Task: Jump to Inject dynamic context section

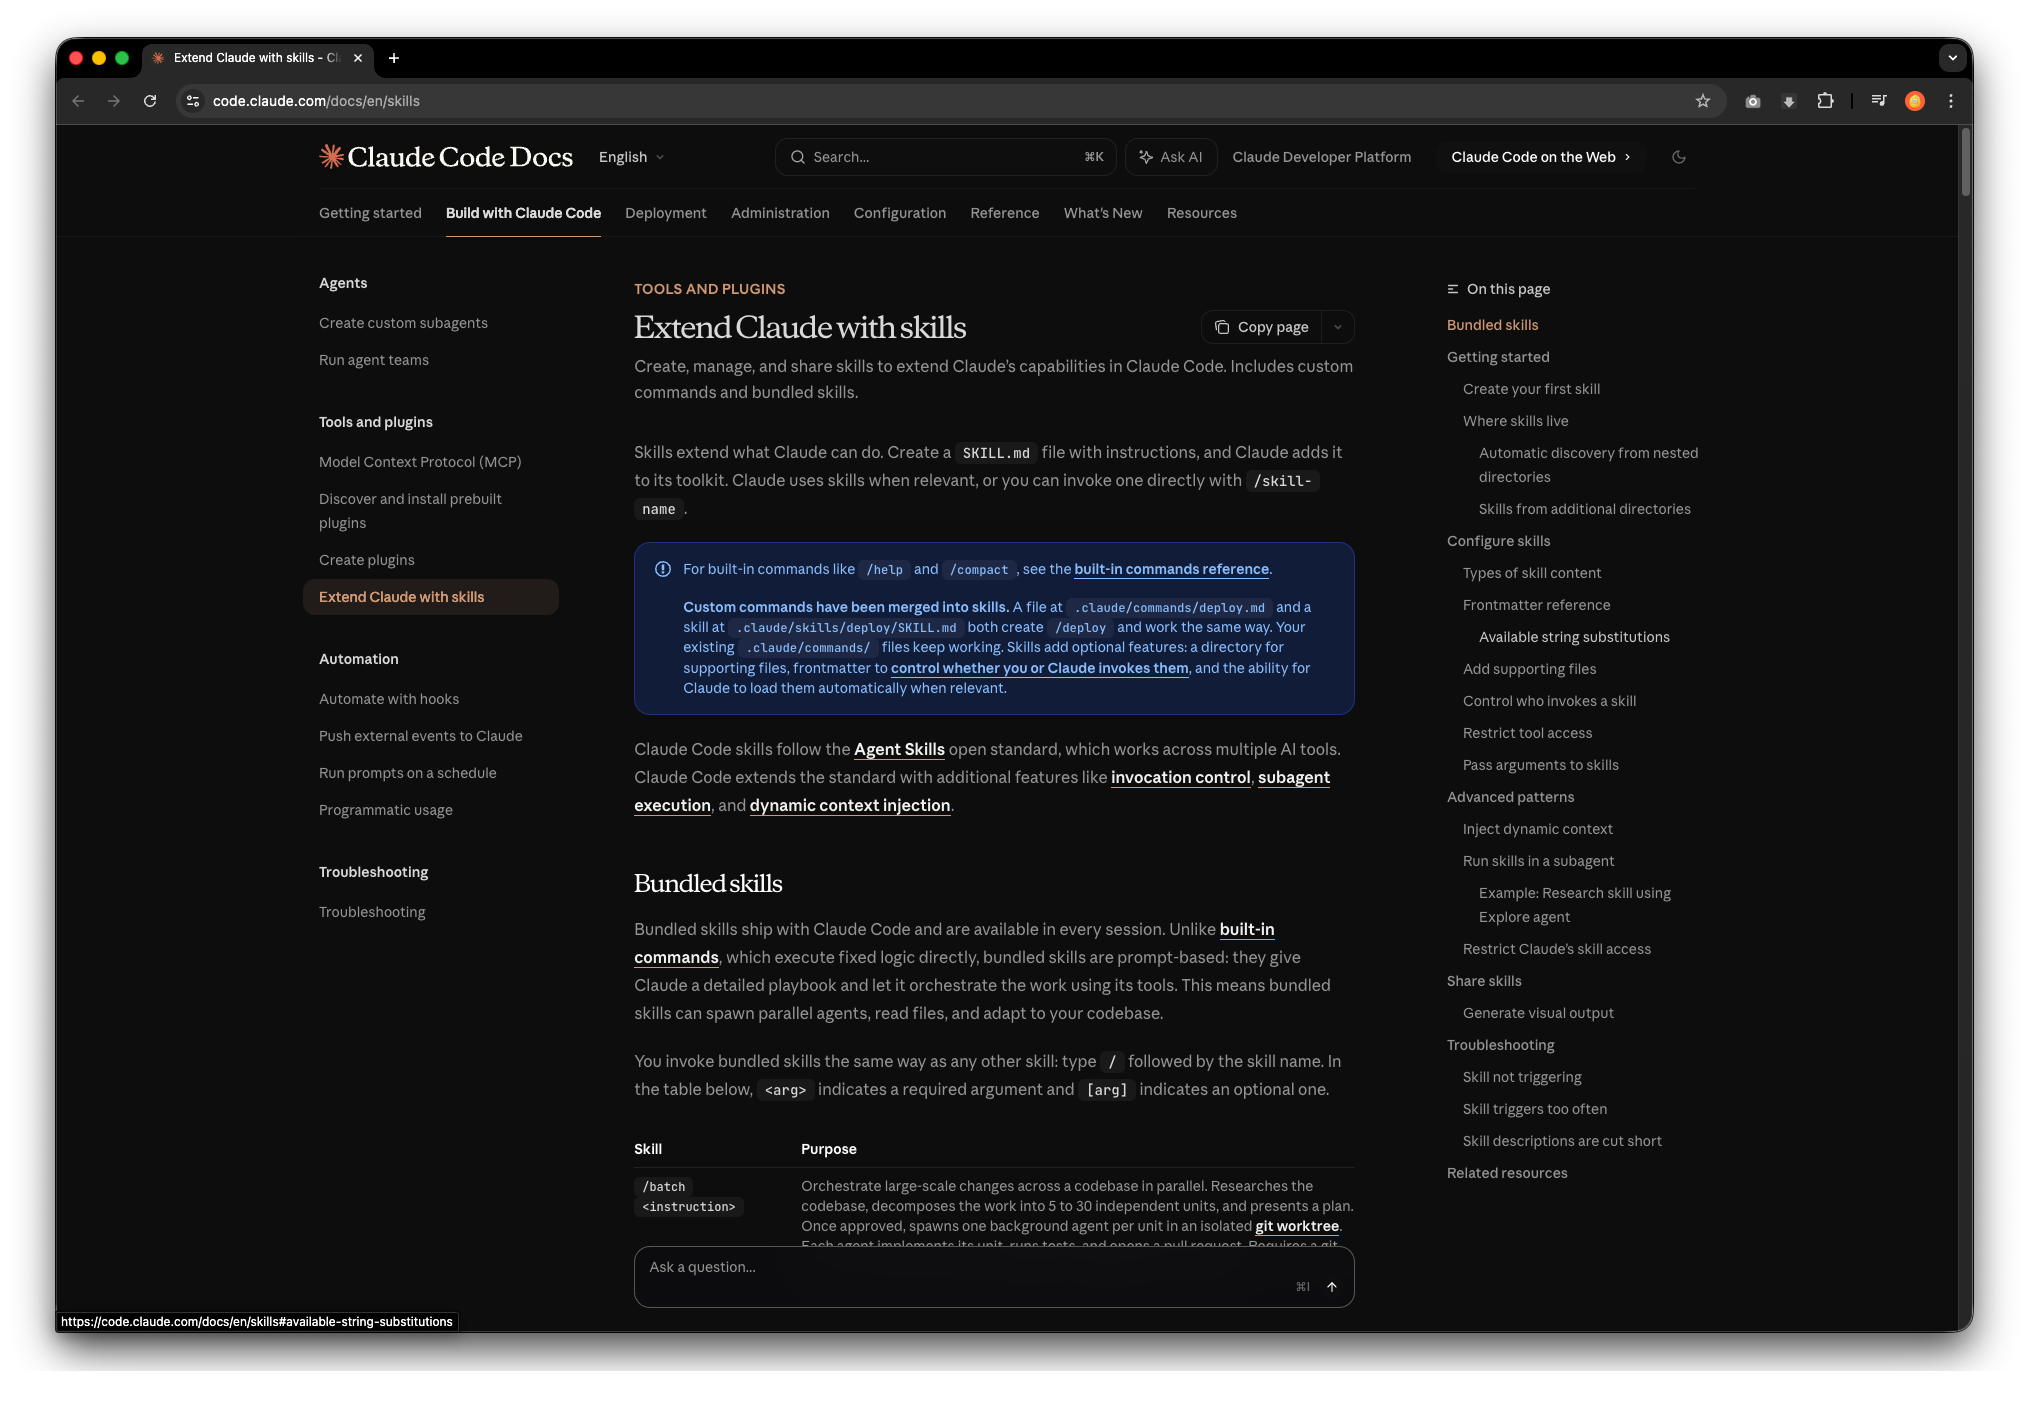Action: (1538, 829)
